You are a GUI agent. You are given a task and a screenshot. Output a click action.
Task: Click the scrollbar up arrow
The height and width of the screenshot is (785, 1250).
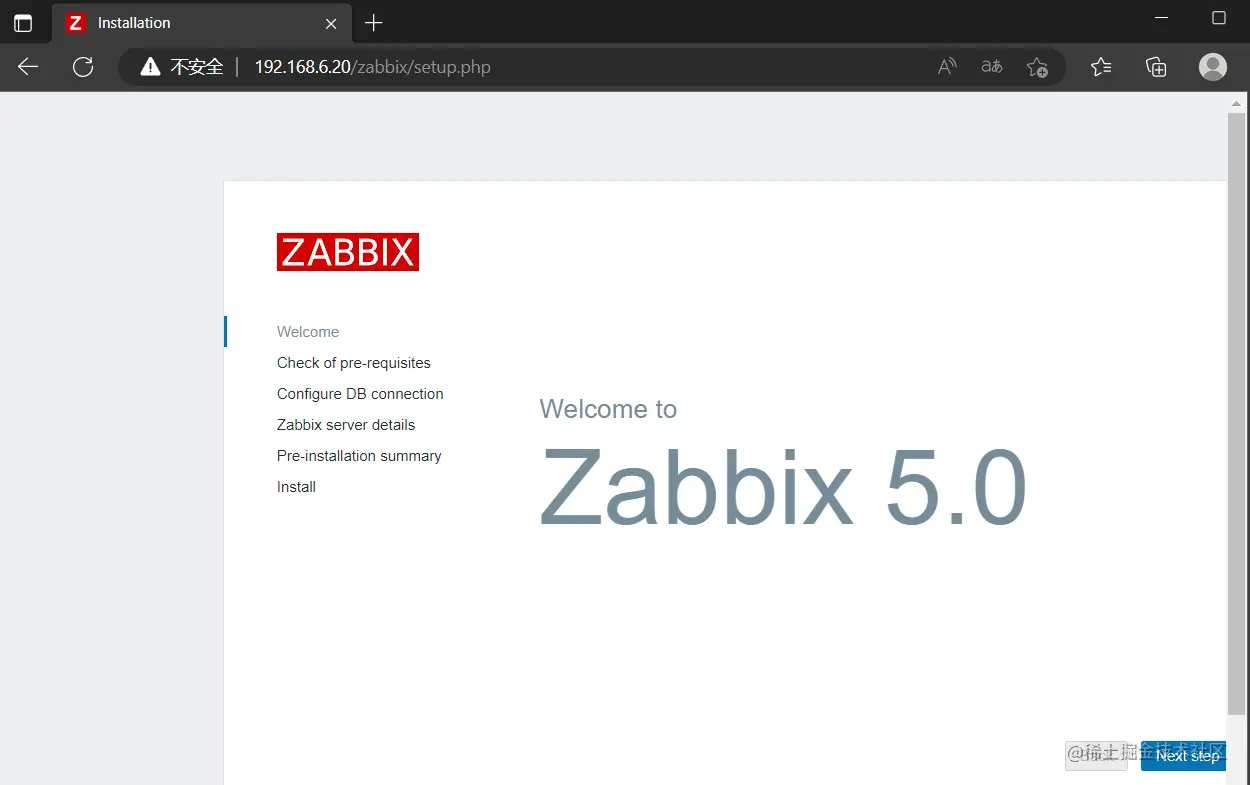pyautogui.click(x=1237, y=102)
